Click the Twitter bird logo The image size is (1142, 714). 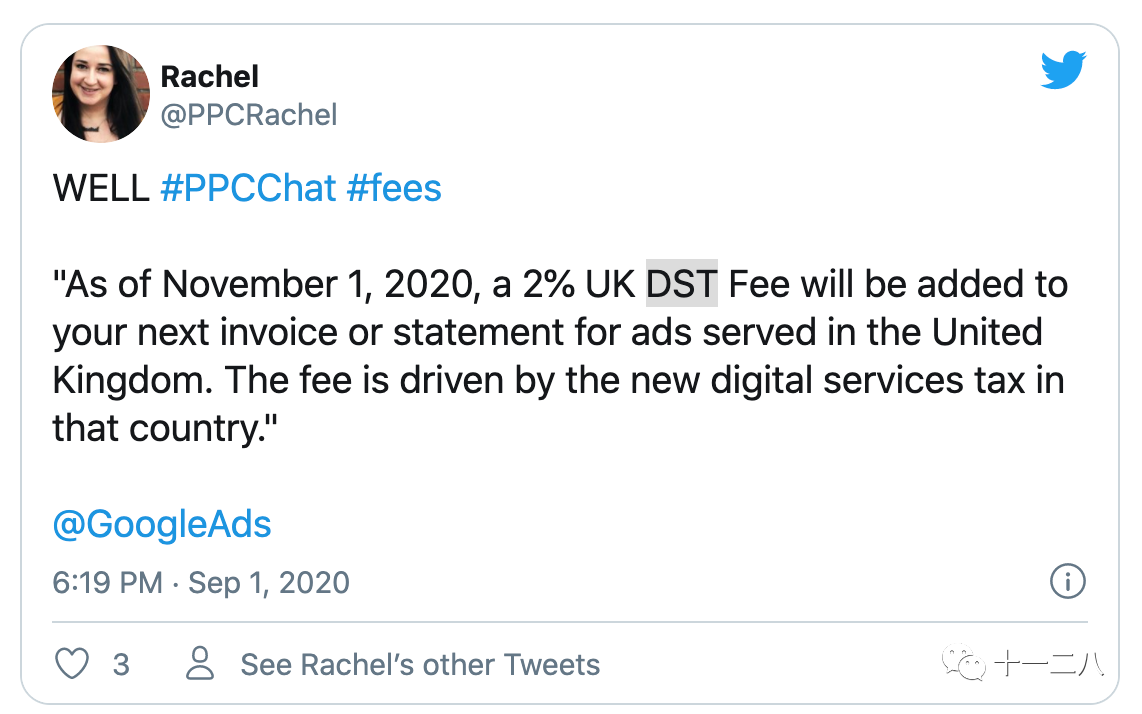(x=1062, y=72)
